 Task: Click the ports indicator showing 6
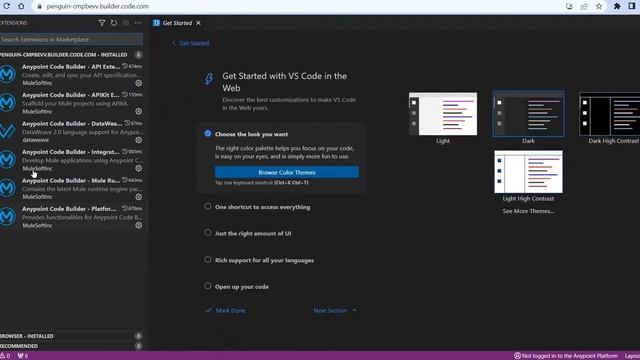[x=23, y=356]
